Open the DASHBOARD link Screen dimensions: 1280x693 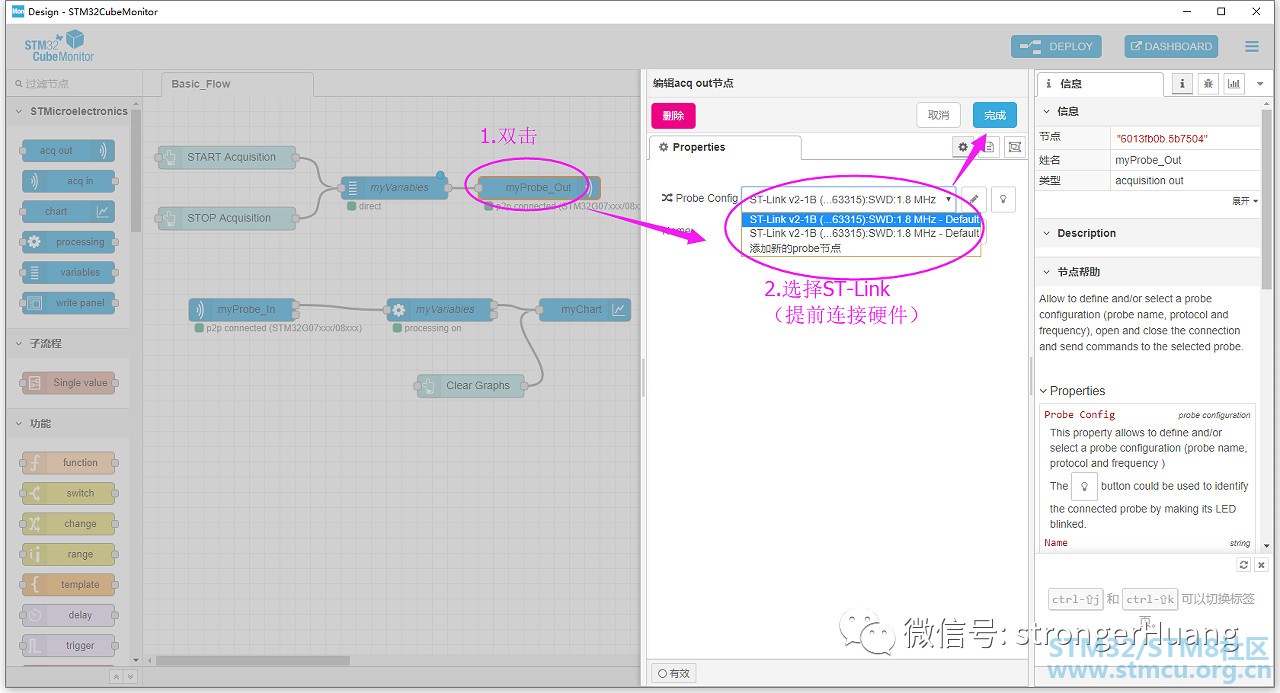click(1170, 46)
